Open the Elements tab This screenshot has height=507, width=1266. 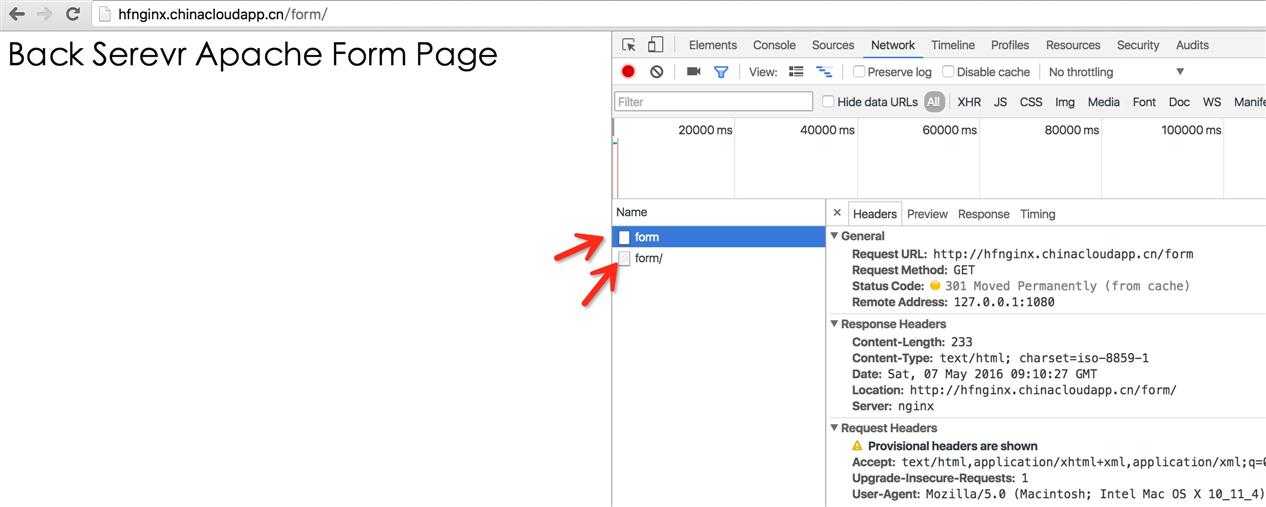click(x=713, y=45)
